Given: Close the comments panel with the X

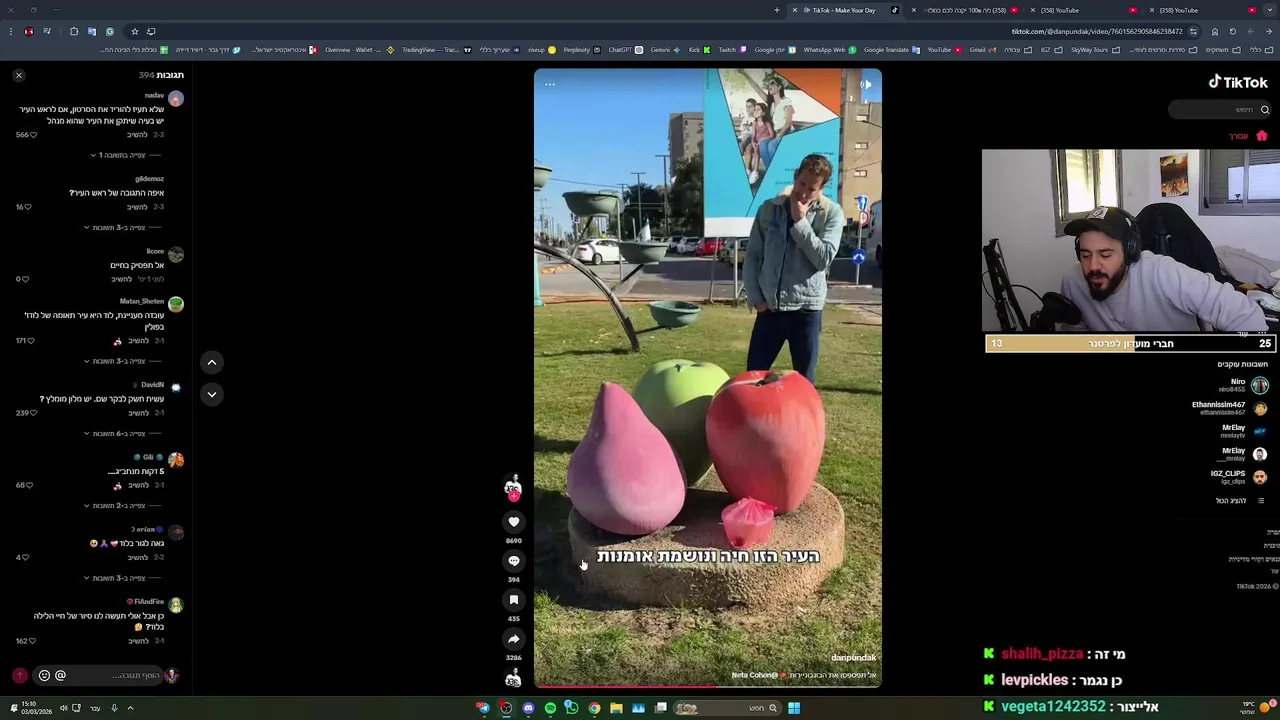Looking at the screenshot, I should 18,75.
